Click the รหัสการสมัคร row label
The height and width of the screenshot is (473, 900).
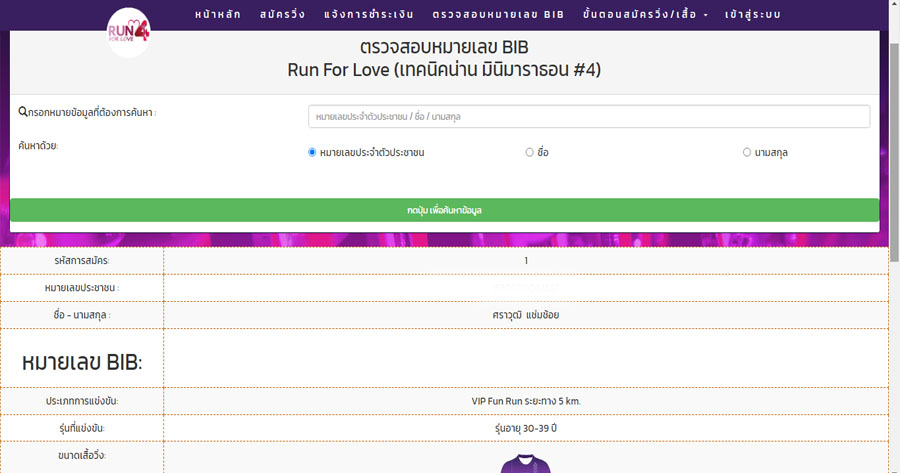[82, 260]
